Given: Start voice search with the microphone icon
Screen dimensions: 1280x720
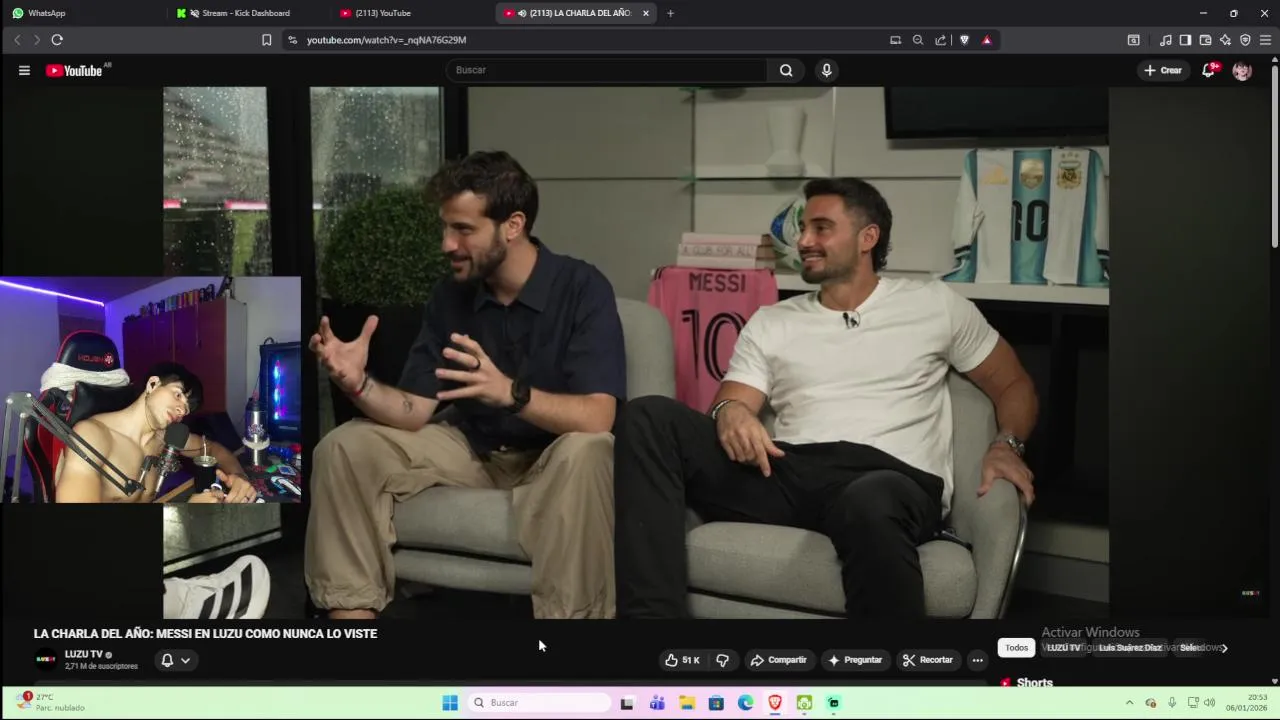Looking at the screenshot, I should (x=826, y=70).
